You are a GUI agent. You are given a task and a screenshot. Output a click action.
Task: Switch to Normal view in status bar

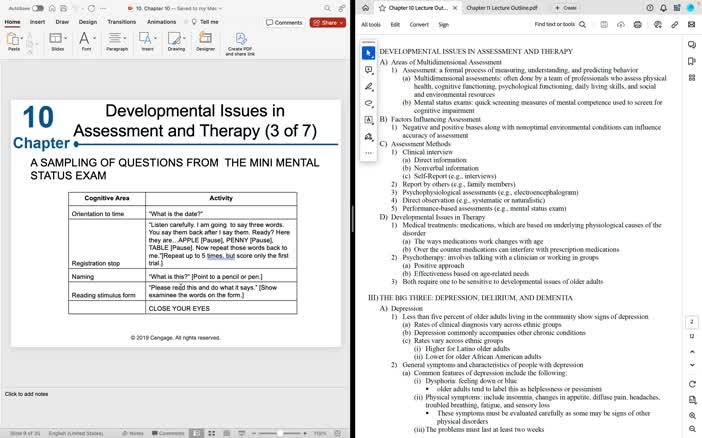point(196,433)
